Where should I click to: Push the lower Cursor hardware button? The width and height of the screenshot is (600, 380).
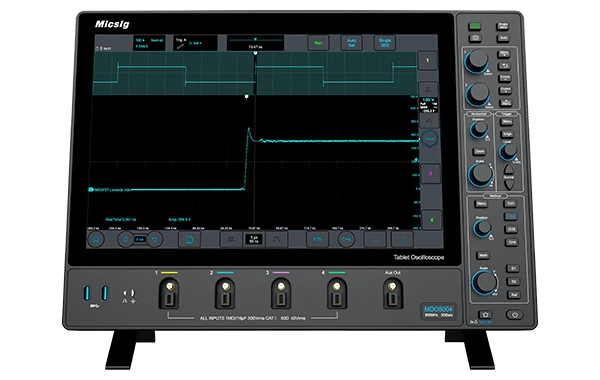pos(506,90)
